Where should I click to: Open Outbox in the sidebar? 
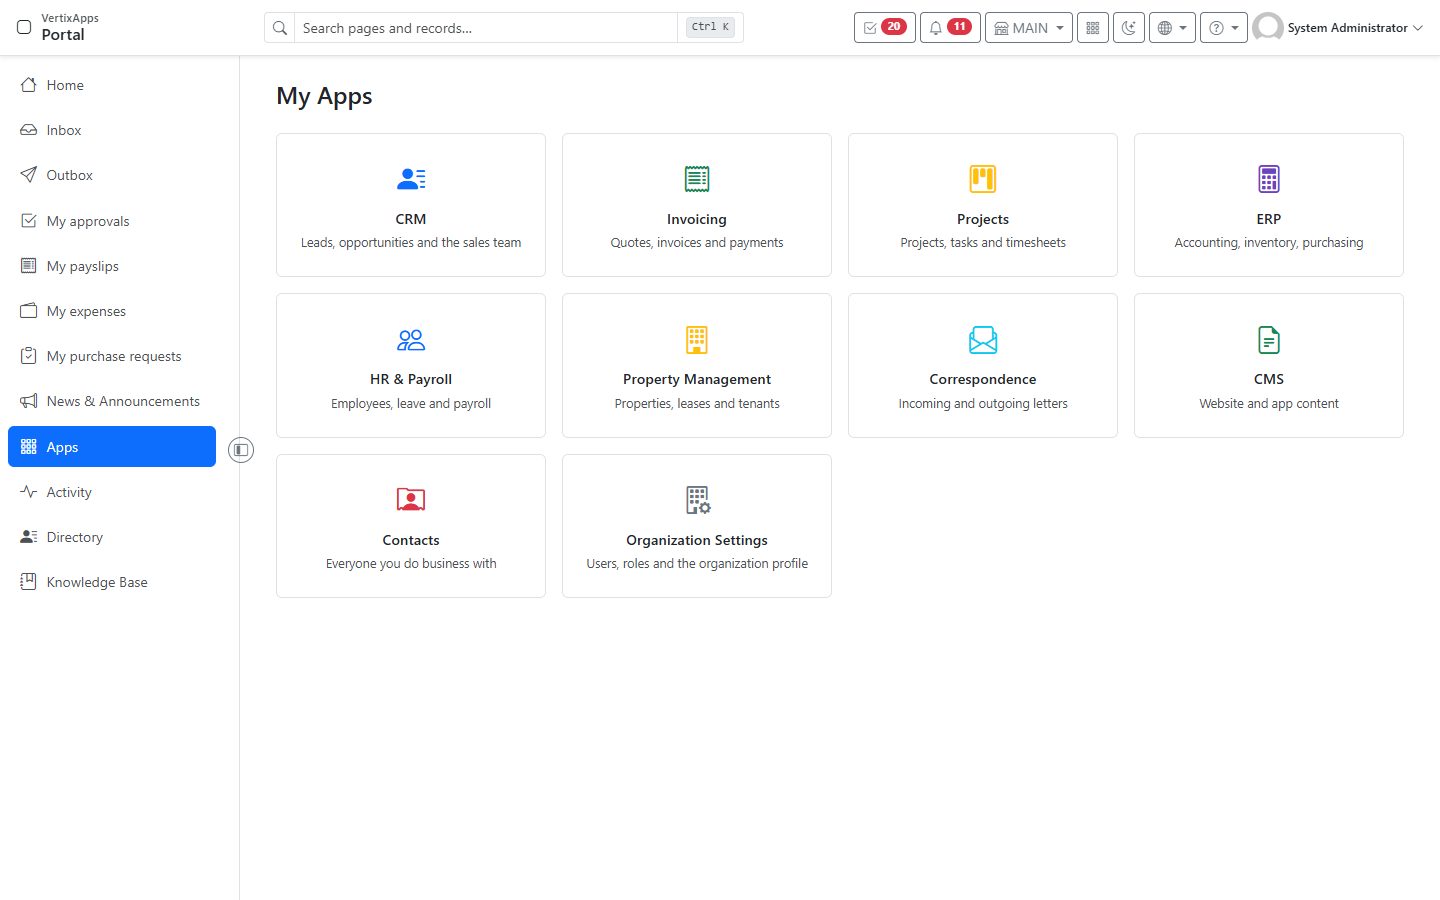point(112,175)
